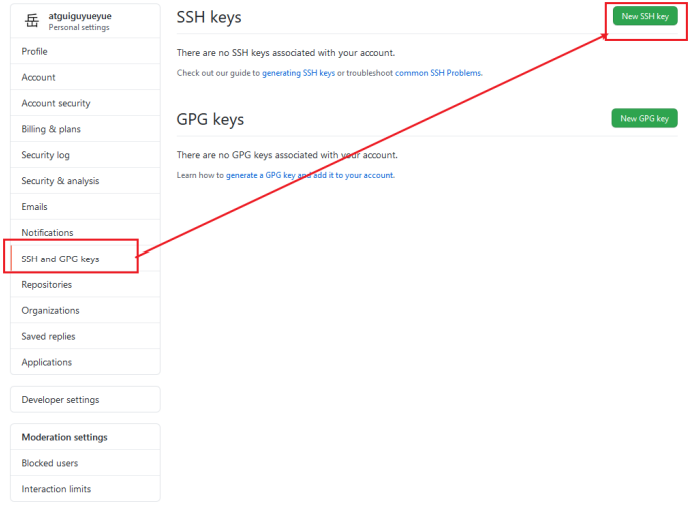Navigate to Security & analysis
The height and width of the screenshot is (510, 691).
(60, 181)
